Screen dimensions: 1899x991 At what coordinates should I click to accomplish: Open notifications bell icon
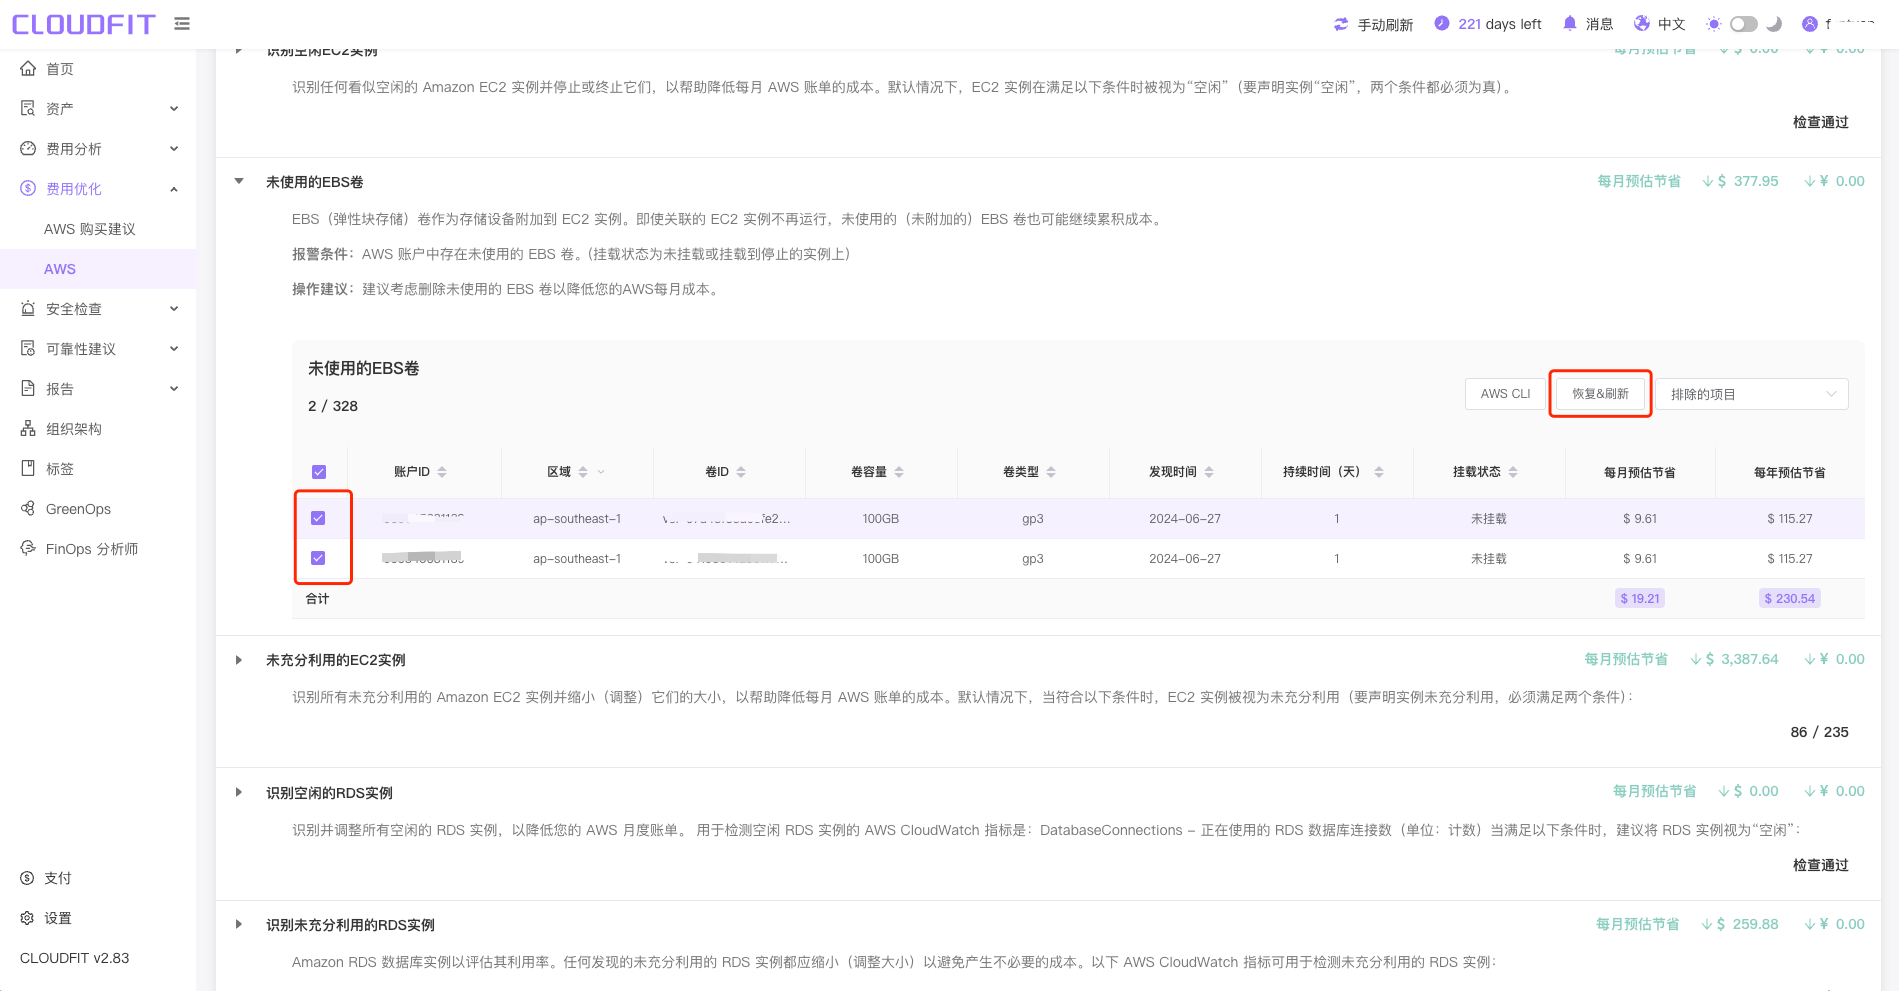(1570, 23)
